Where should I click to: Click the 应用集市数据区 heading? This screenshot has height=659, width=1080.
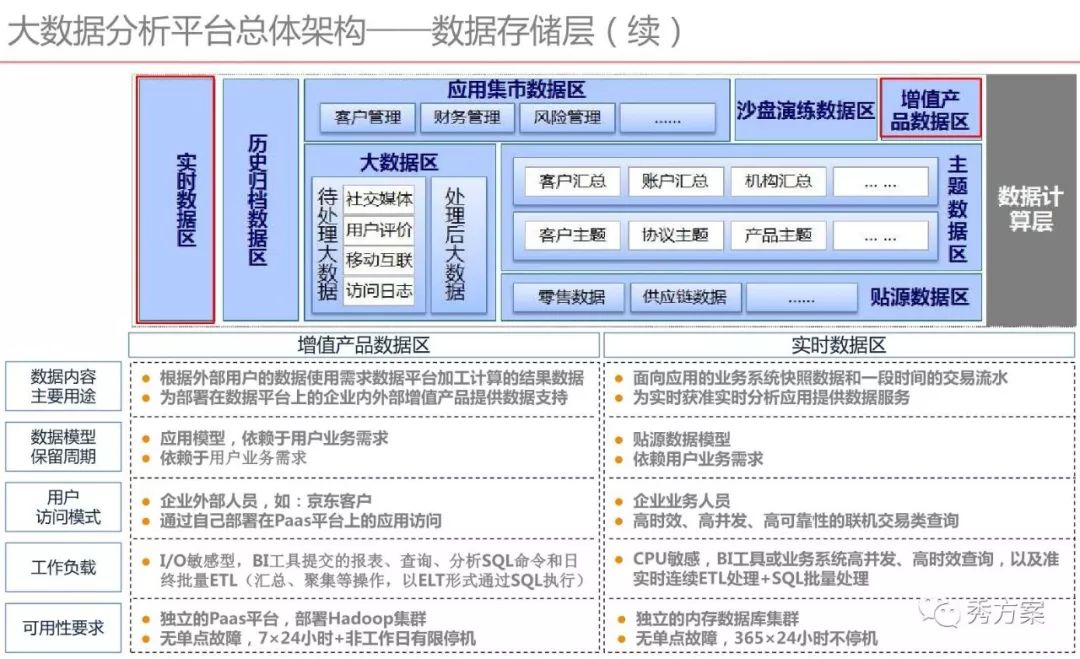(516, 90)
